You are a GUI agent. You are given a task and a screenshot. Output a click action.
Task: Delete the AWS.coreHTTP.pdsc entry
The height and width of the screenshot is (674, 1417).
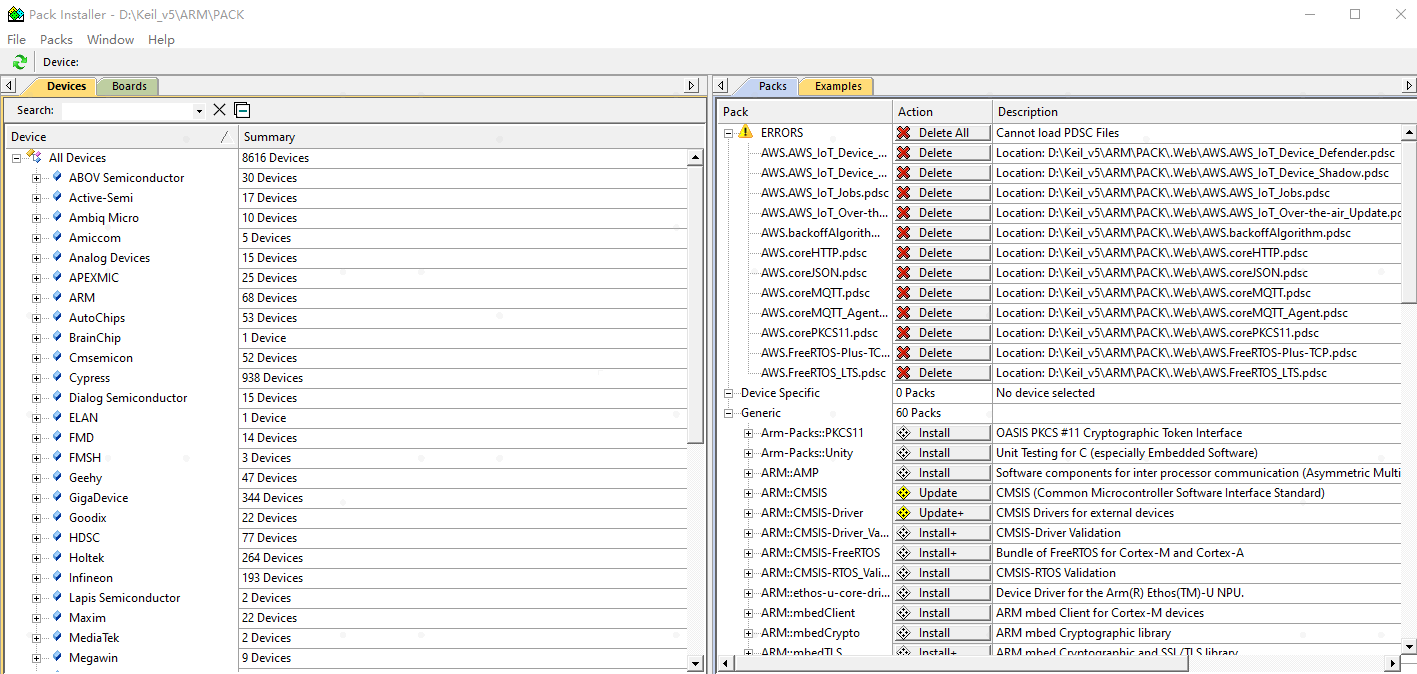coord(942,253)
